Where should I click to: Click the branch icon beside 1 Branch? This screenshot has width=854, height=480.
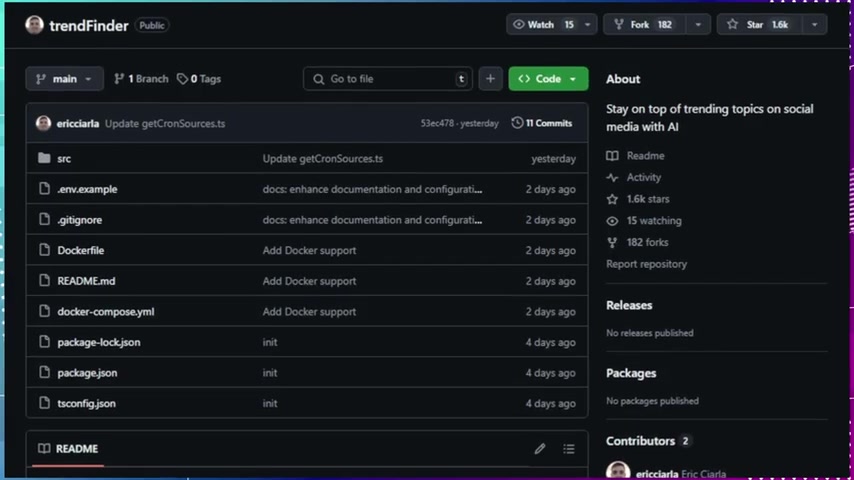click(119, 79)
